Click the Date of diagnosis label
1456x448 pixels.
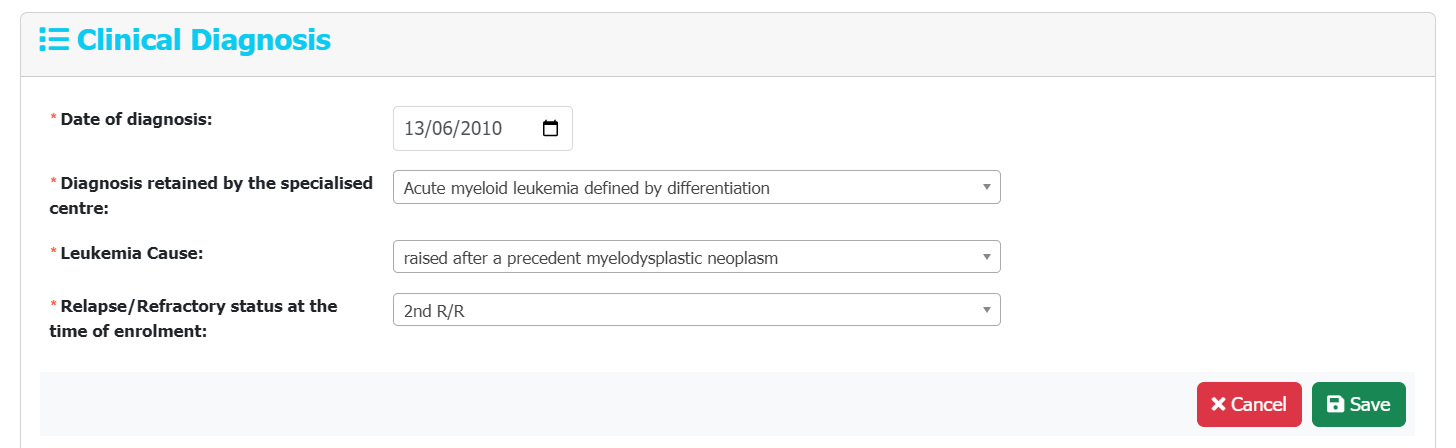(x=137, y=119)
